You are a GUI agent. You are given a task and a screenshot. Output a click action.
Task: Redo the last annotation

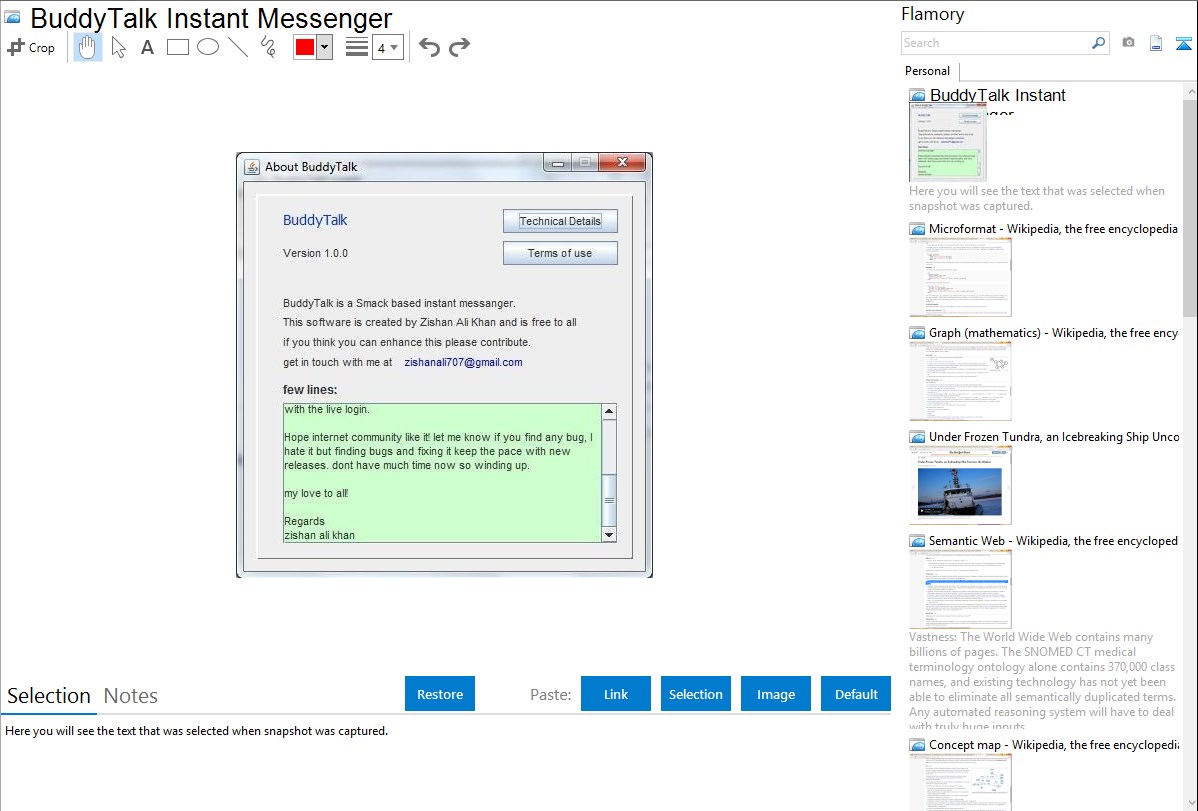pyautogui.click(x=459, y=47)
